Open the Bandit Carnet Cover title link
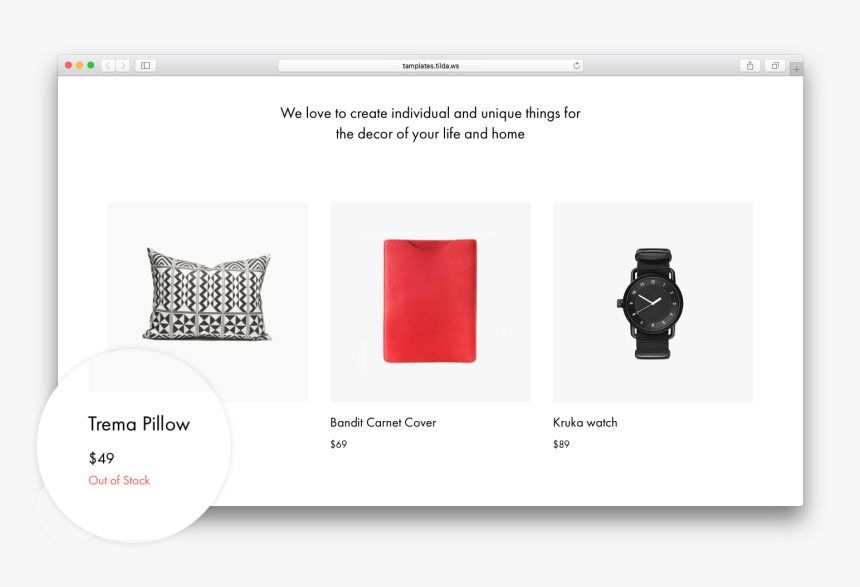Image resolution: width=860 pixels, height=587 pixels. click(383, 422)
